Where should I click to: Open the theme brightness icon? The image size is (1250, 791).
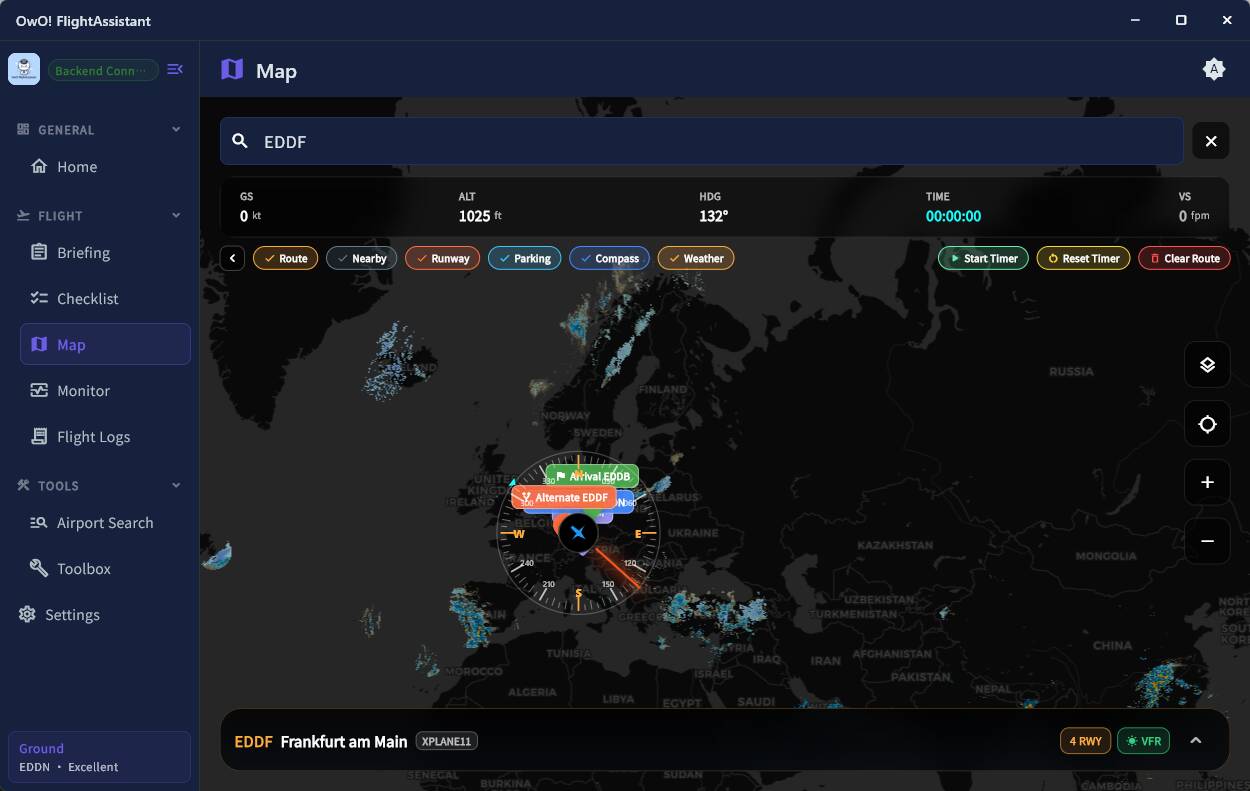click(1213, 69)
